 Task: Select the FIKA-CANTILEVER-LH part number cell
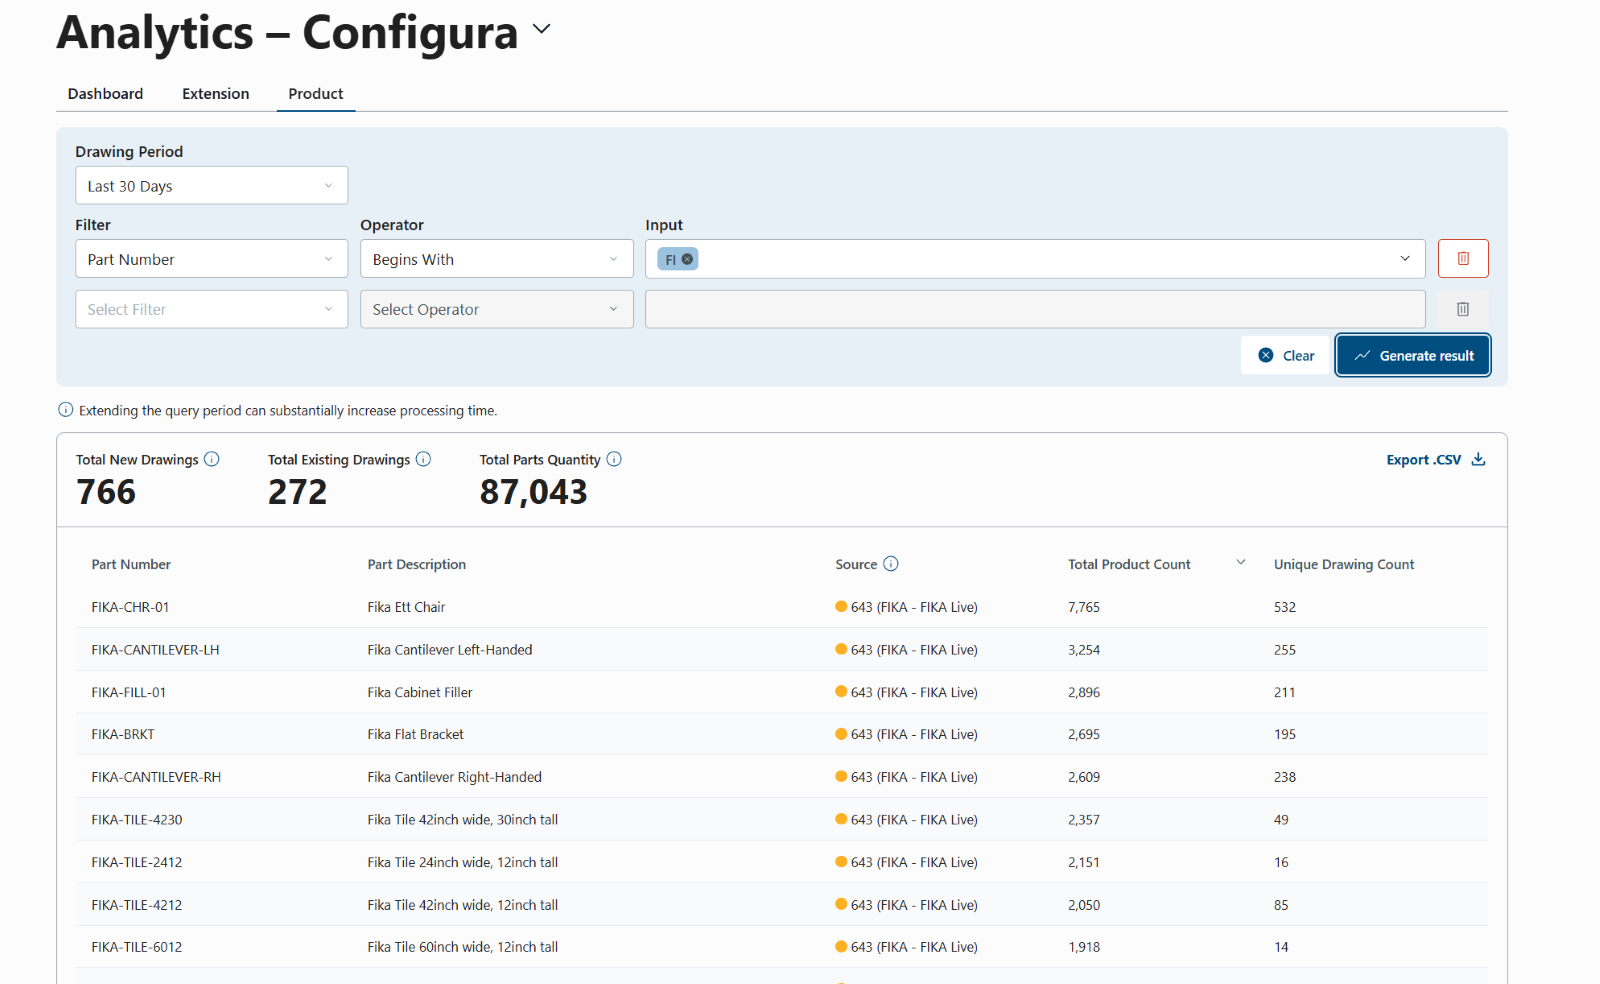(155, 650)
